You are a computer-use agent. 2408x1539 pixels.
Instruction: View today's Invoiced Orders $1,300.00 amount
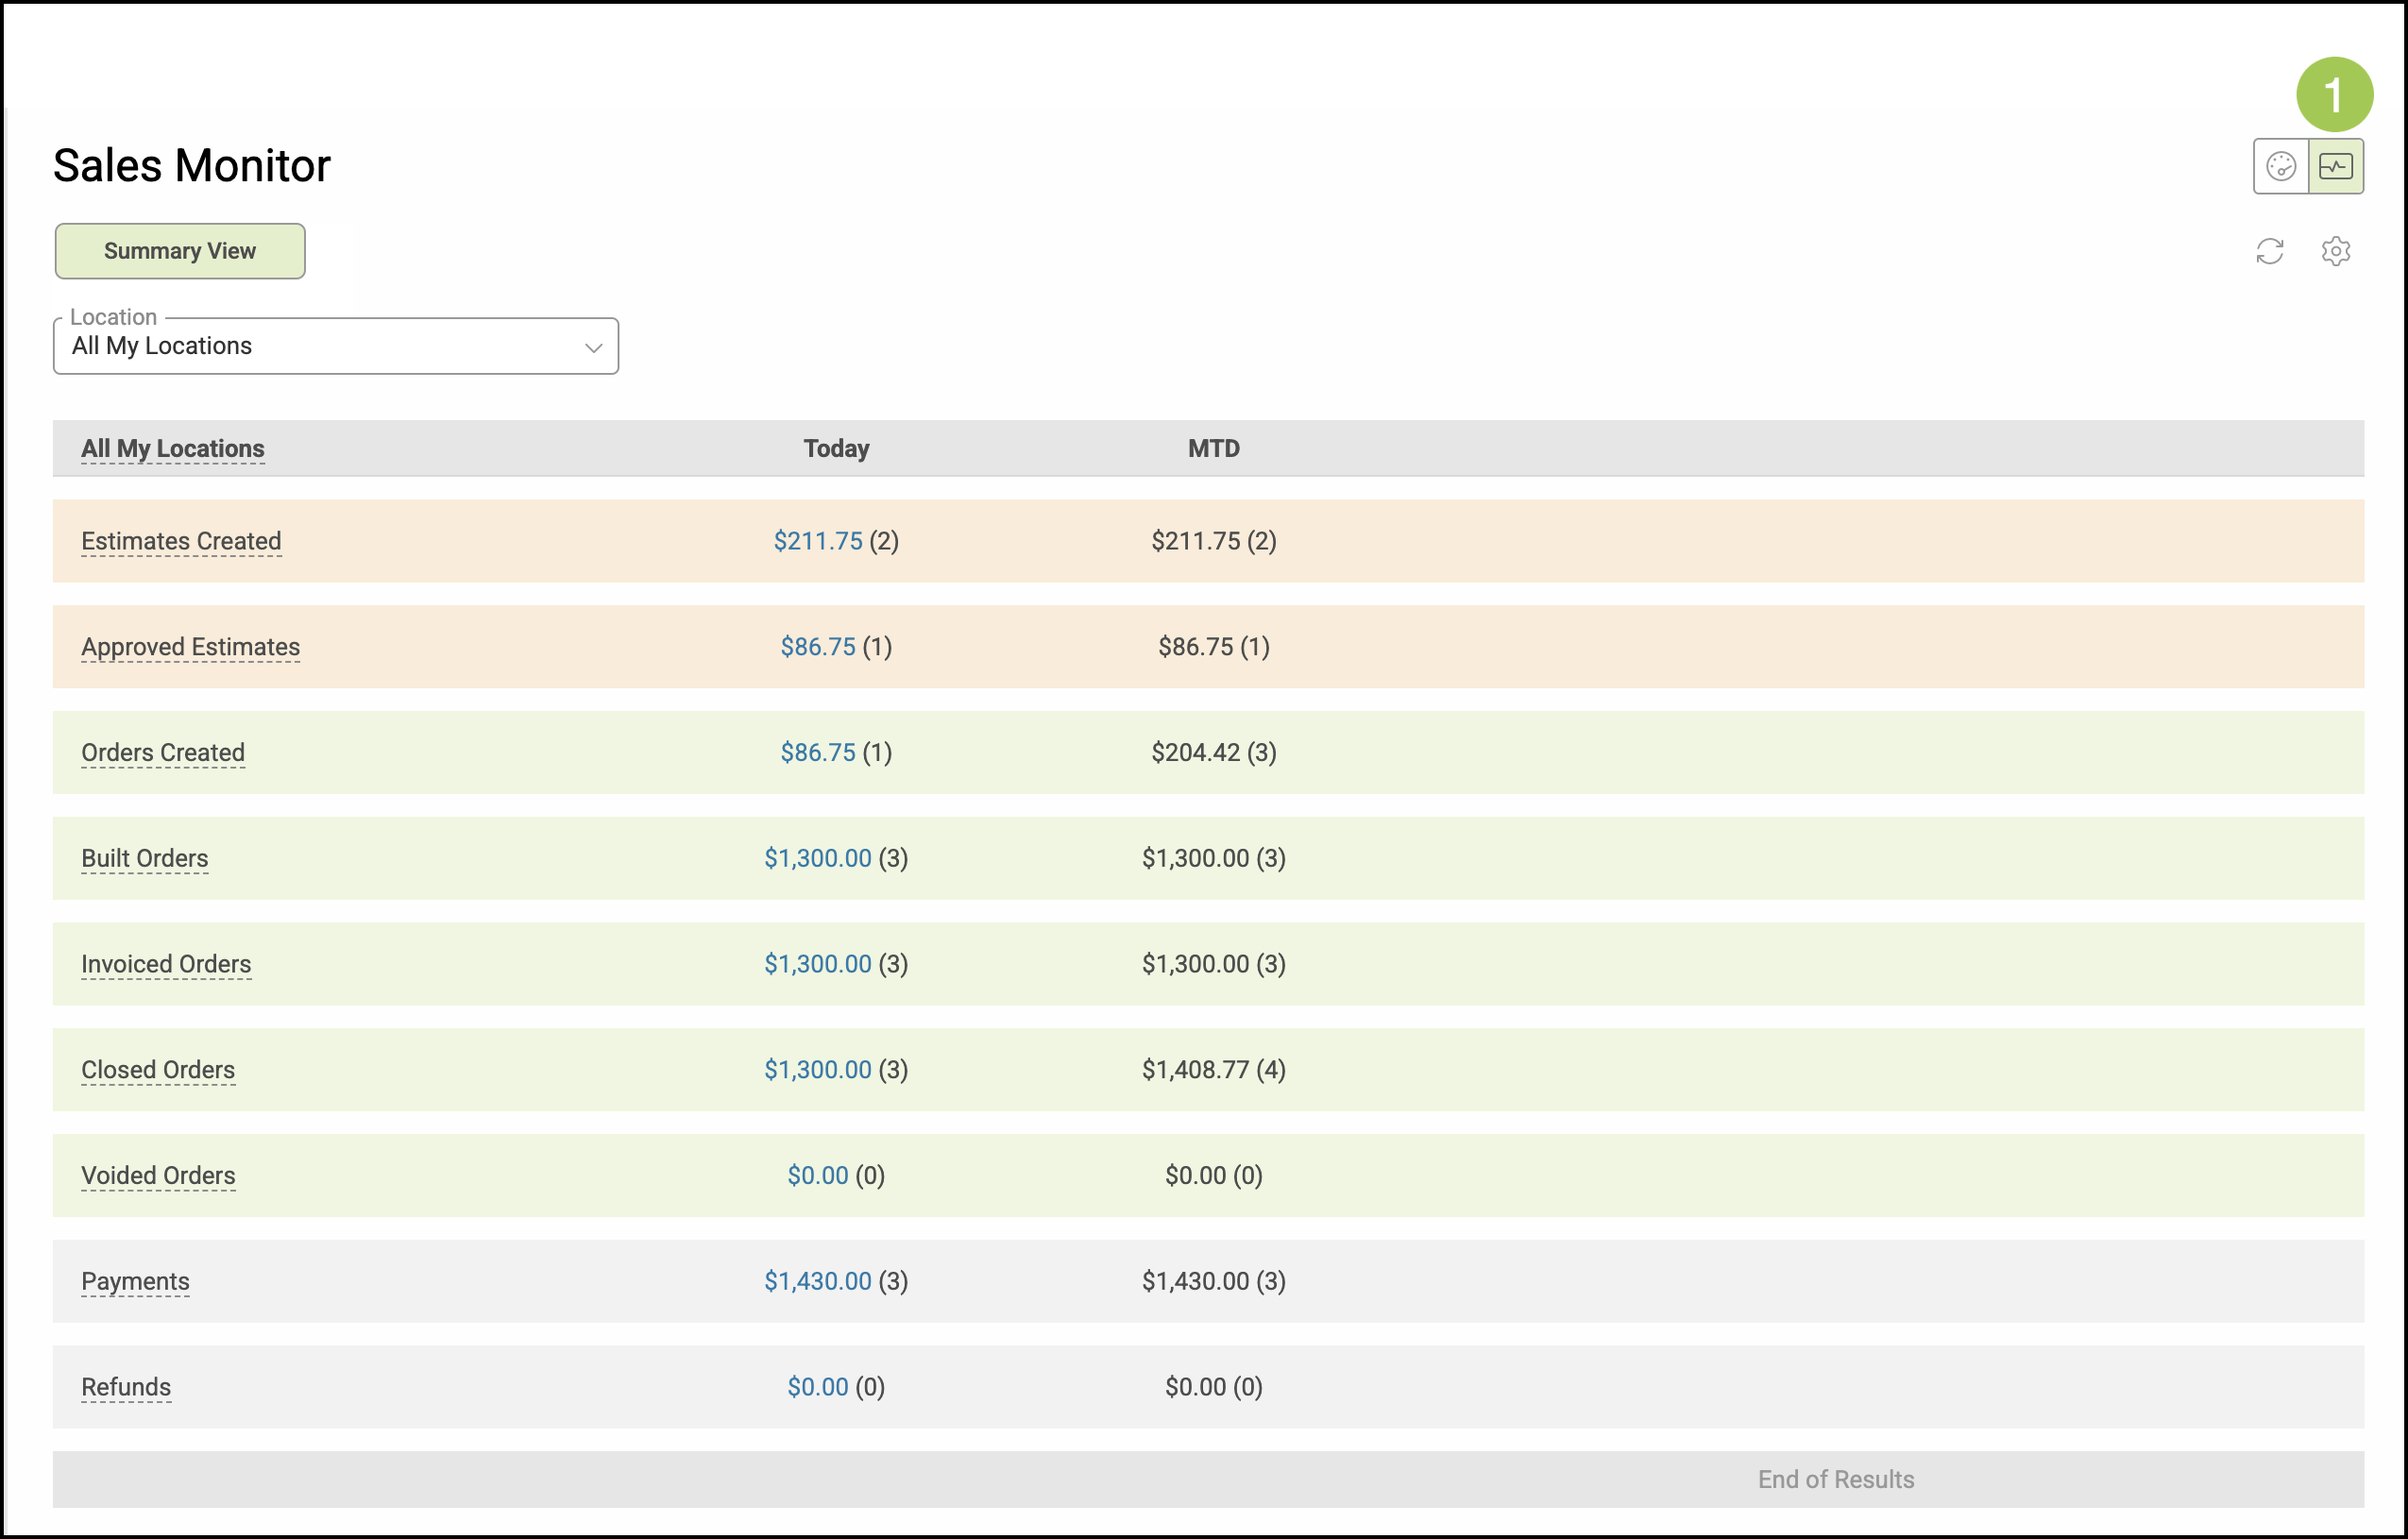pos(817,964)
